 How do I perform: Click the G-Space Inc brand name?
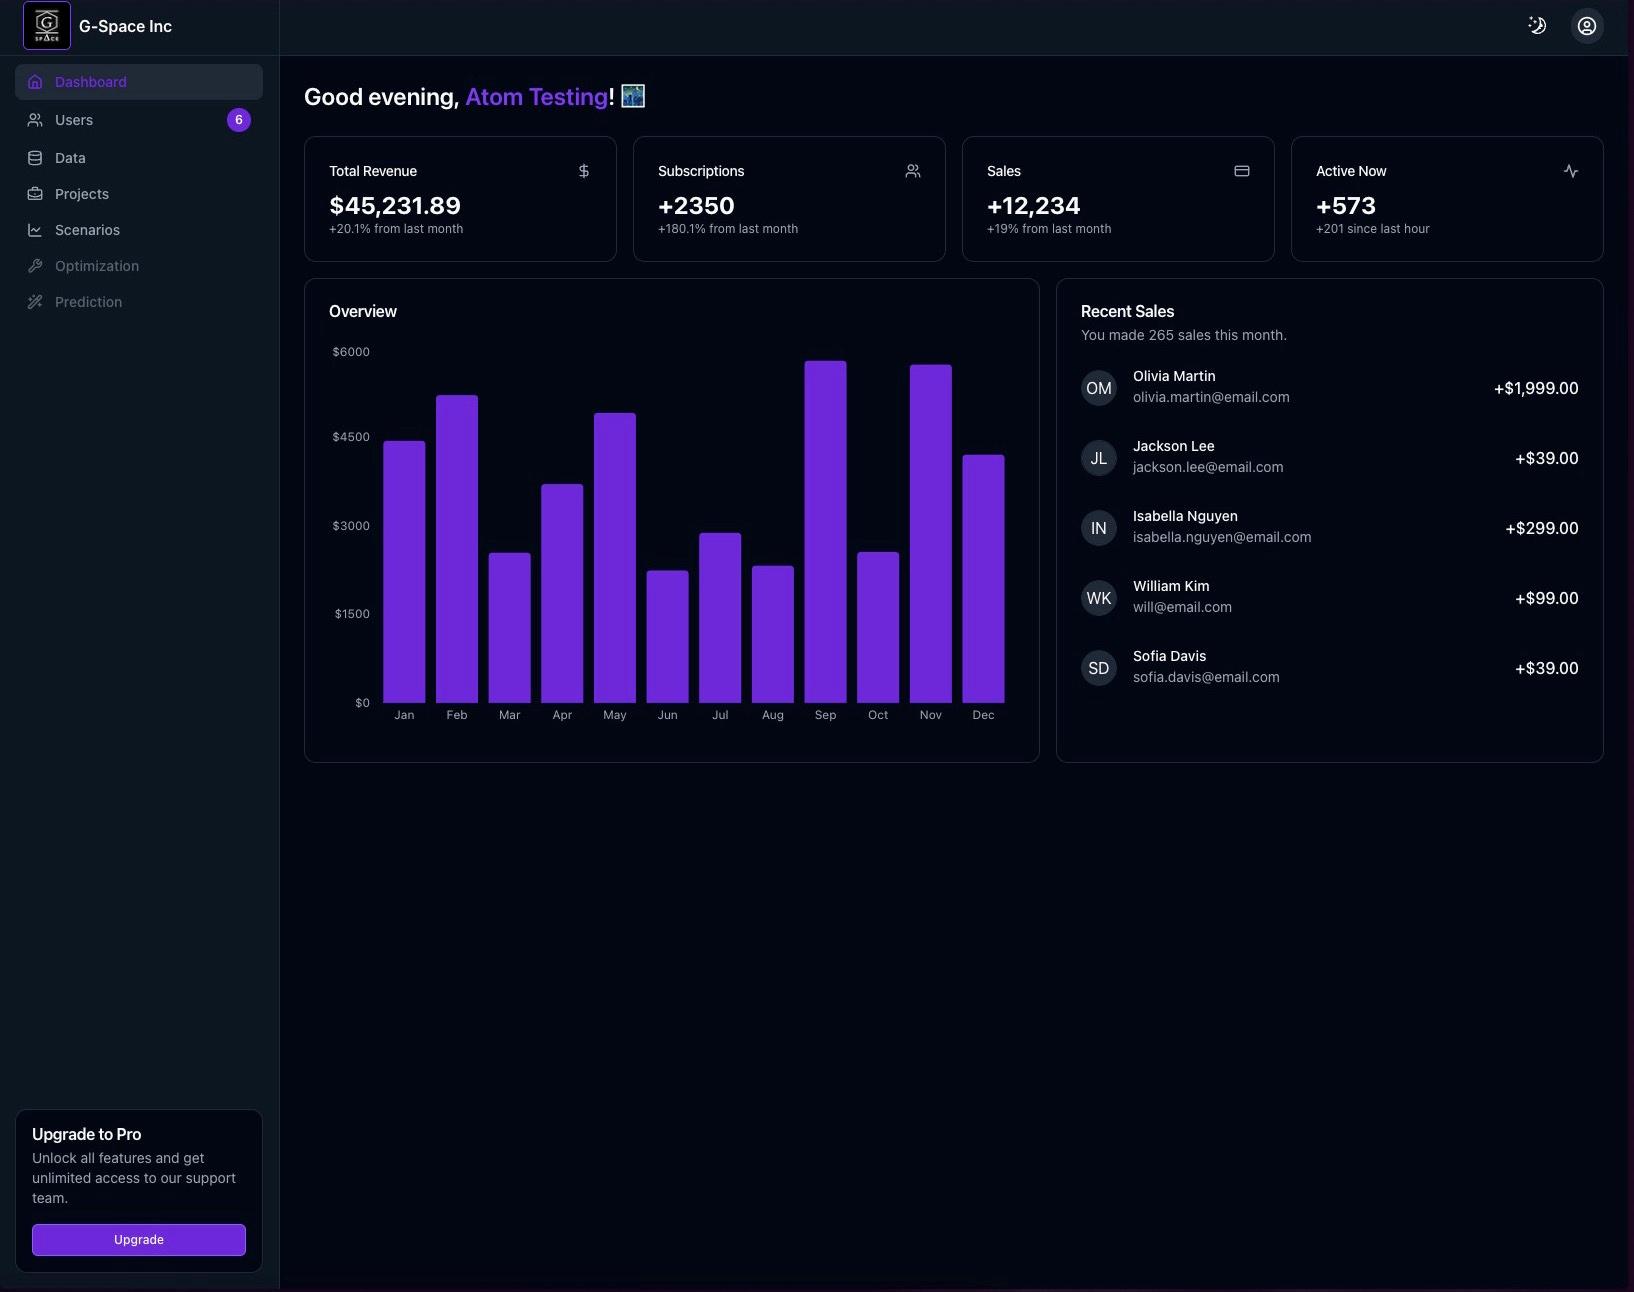pyautogui.click(x=125, y=26)
